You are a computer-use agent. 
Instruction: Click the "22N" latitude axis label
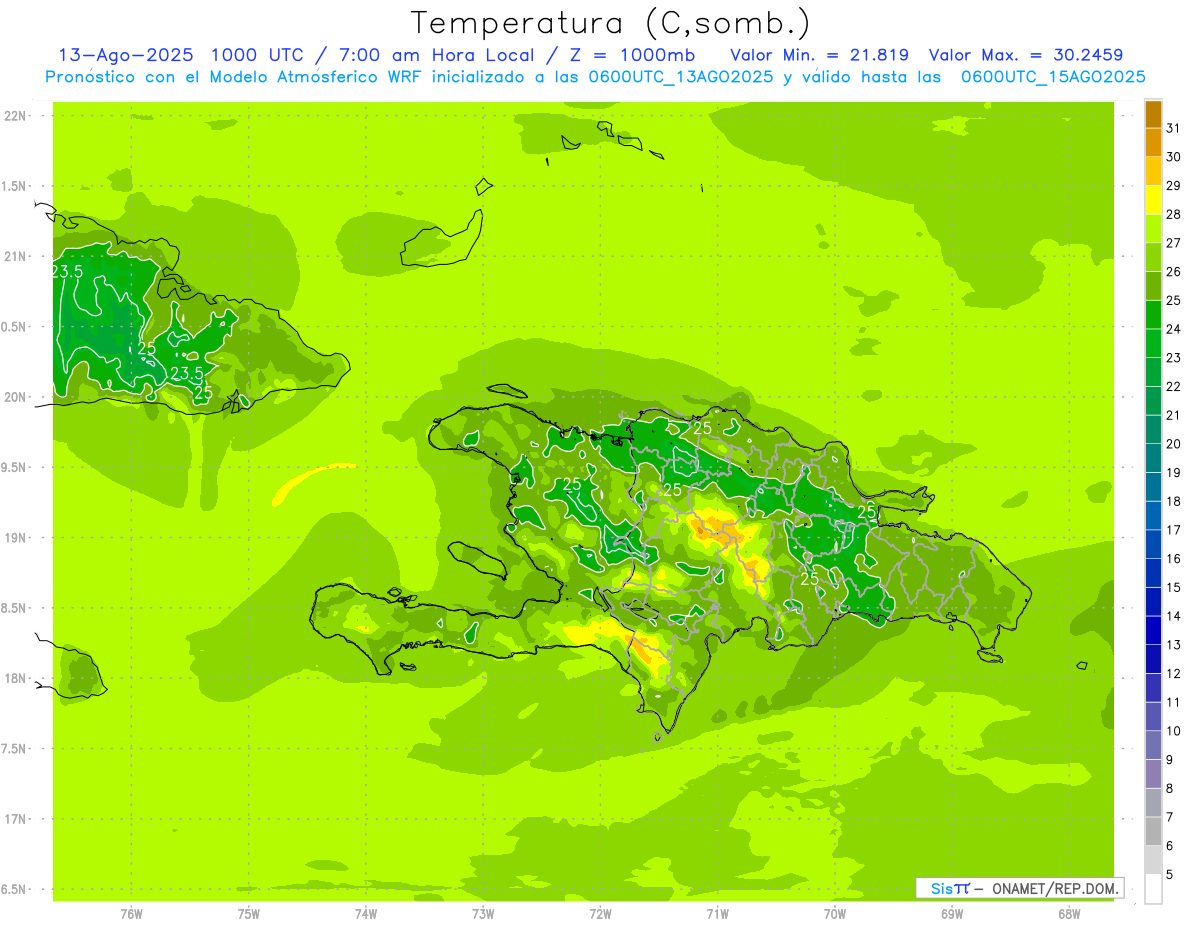click(15, 116)
